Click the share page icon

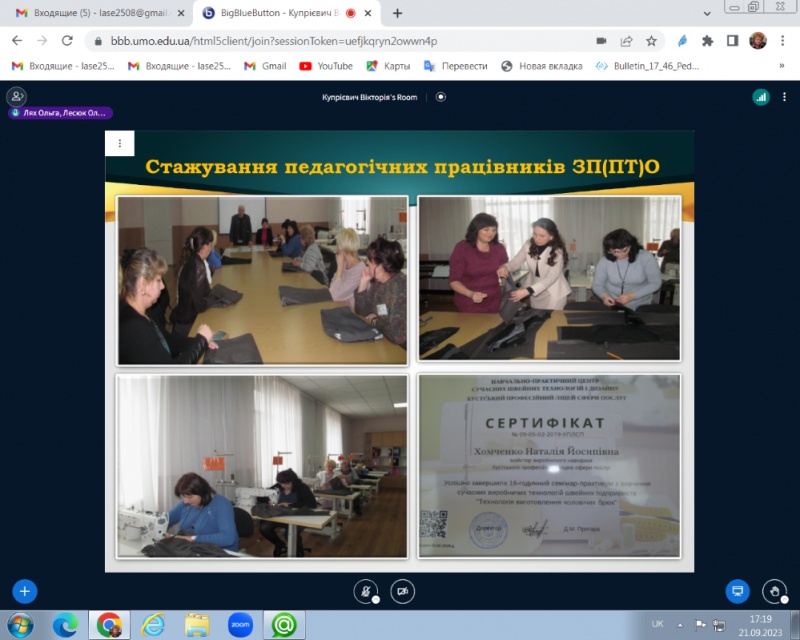coord(626,41)
